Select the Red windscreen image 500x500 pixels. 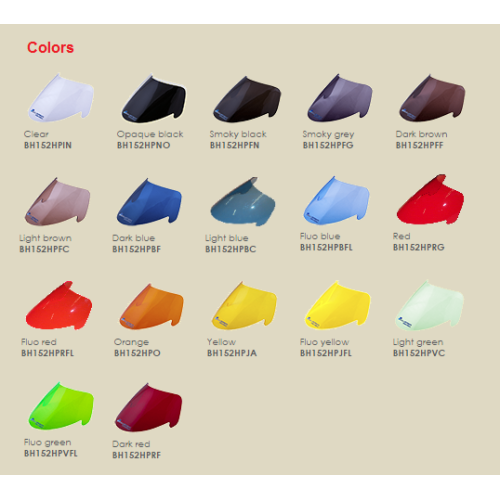click(430, 199)
